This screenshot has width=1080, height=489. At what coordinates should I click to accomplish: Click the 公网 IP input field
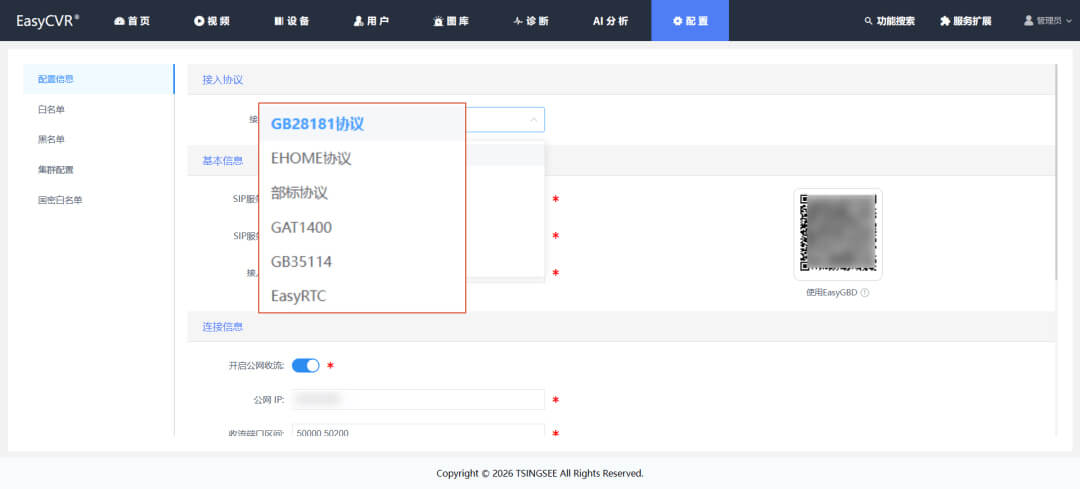[418, 399]
